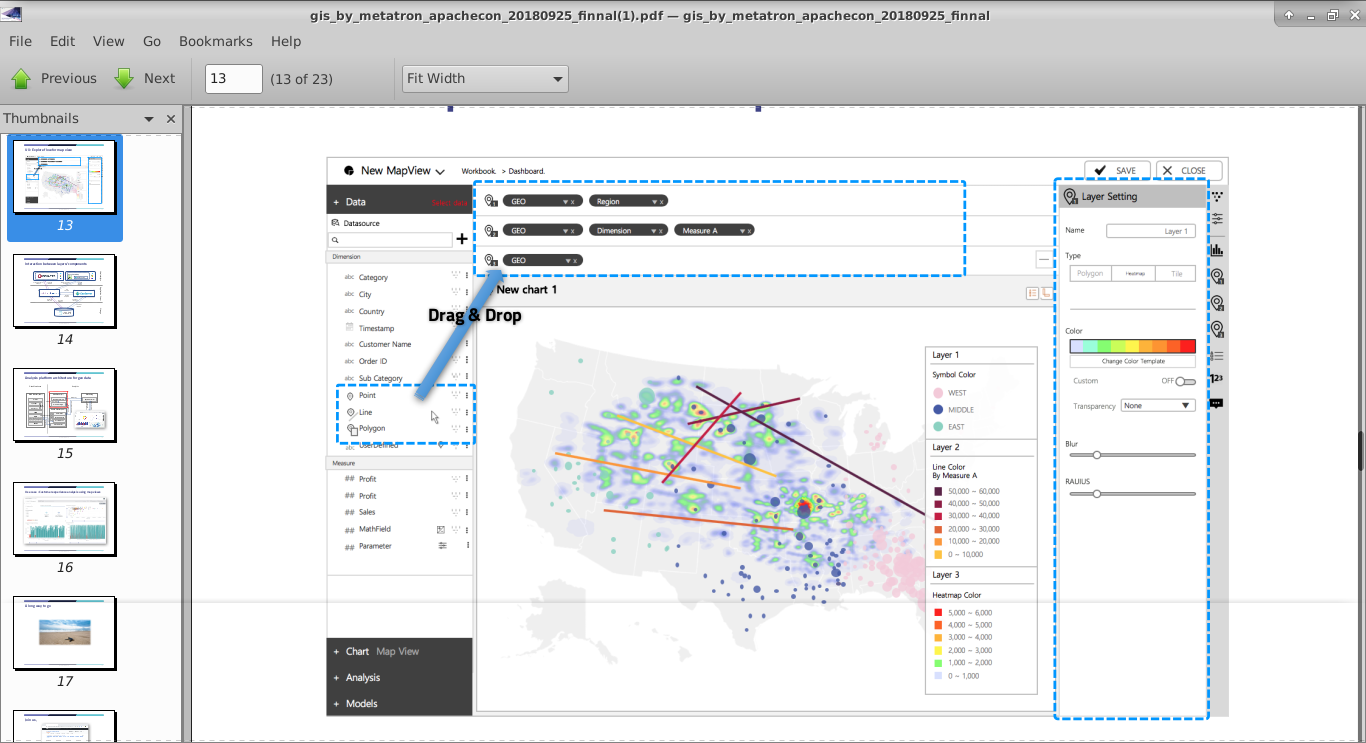Adjust the Blur slider handle
Screen dimensions: 1366x743
(1096, 454)
